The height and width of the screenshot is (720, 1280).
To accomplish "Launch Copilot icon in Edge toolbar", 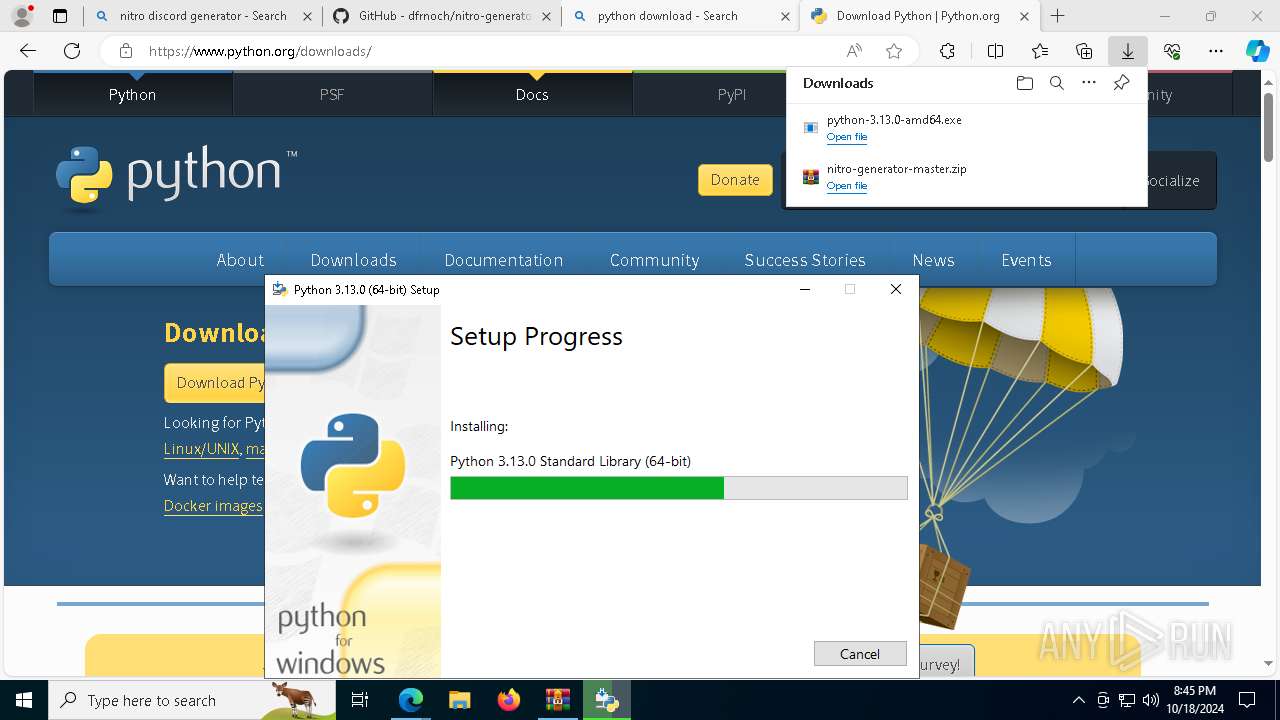I will [1258, 51].
